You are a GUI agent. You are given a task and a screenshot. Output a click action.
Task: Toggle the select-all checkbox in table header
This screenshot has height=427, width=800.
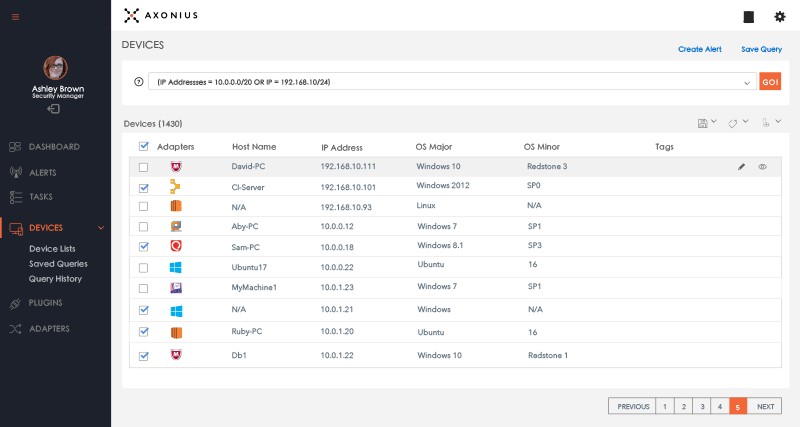(x=144, y=146)
